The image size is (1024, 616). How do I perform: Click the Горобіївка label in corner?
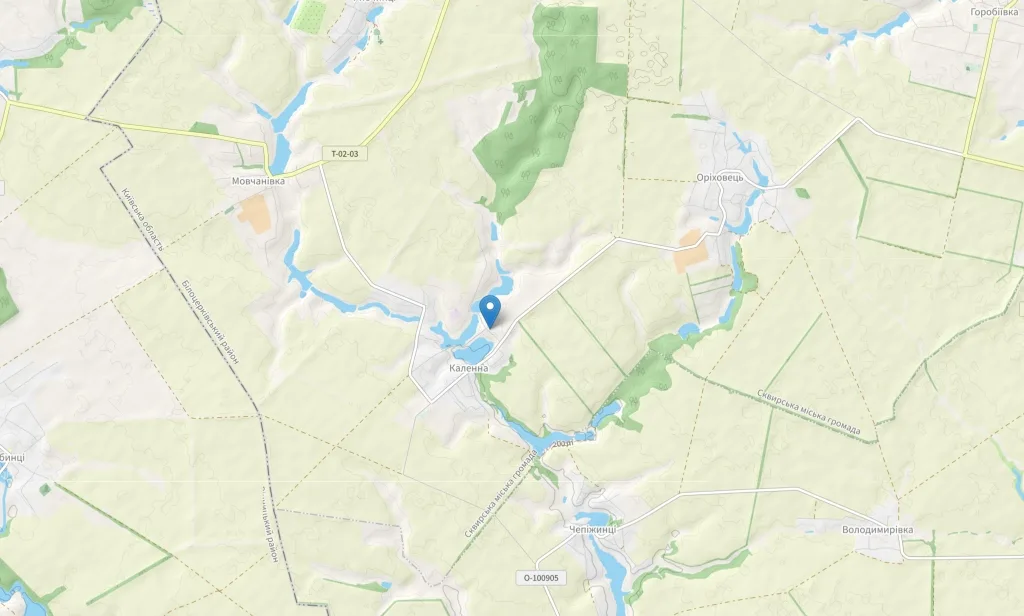tap(995, 12)
